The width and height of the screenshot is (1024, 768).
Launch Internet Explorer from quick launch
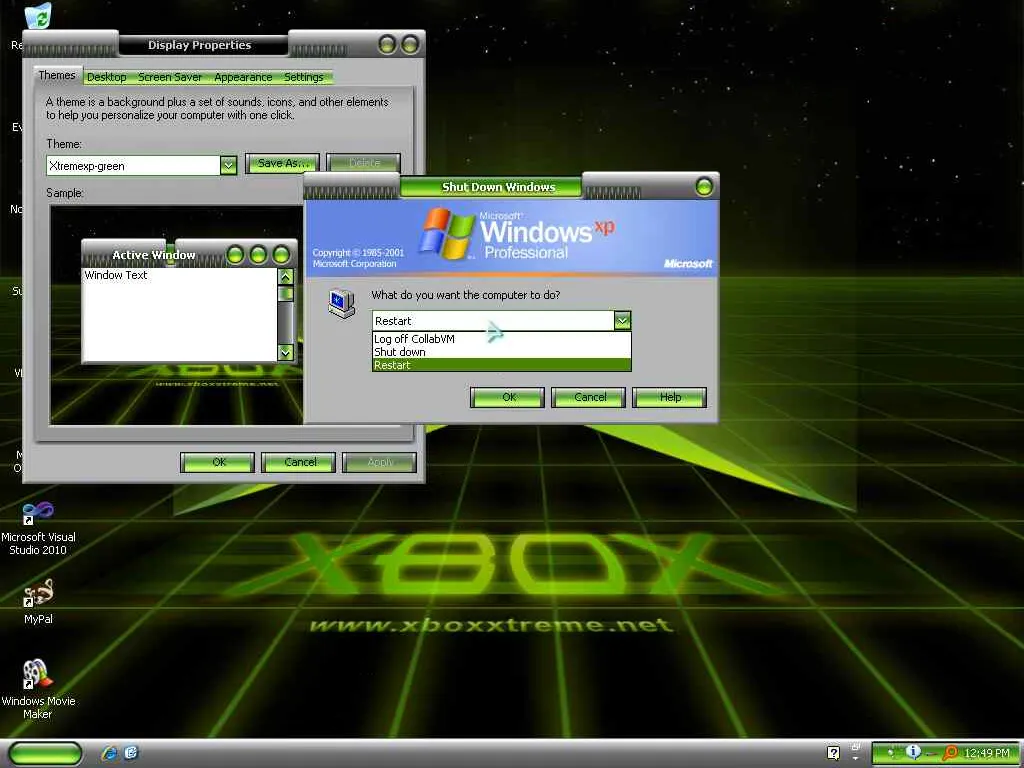coord(109,753)
